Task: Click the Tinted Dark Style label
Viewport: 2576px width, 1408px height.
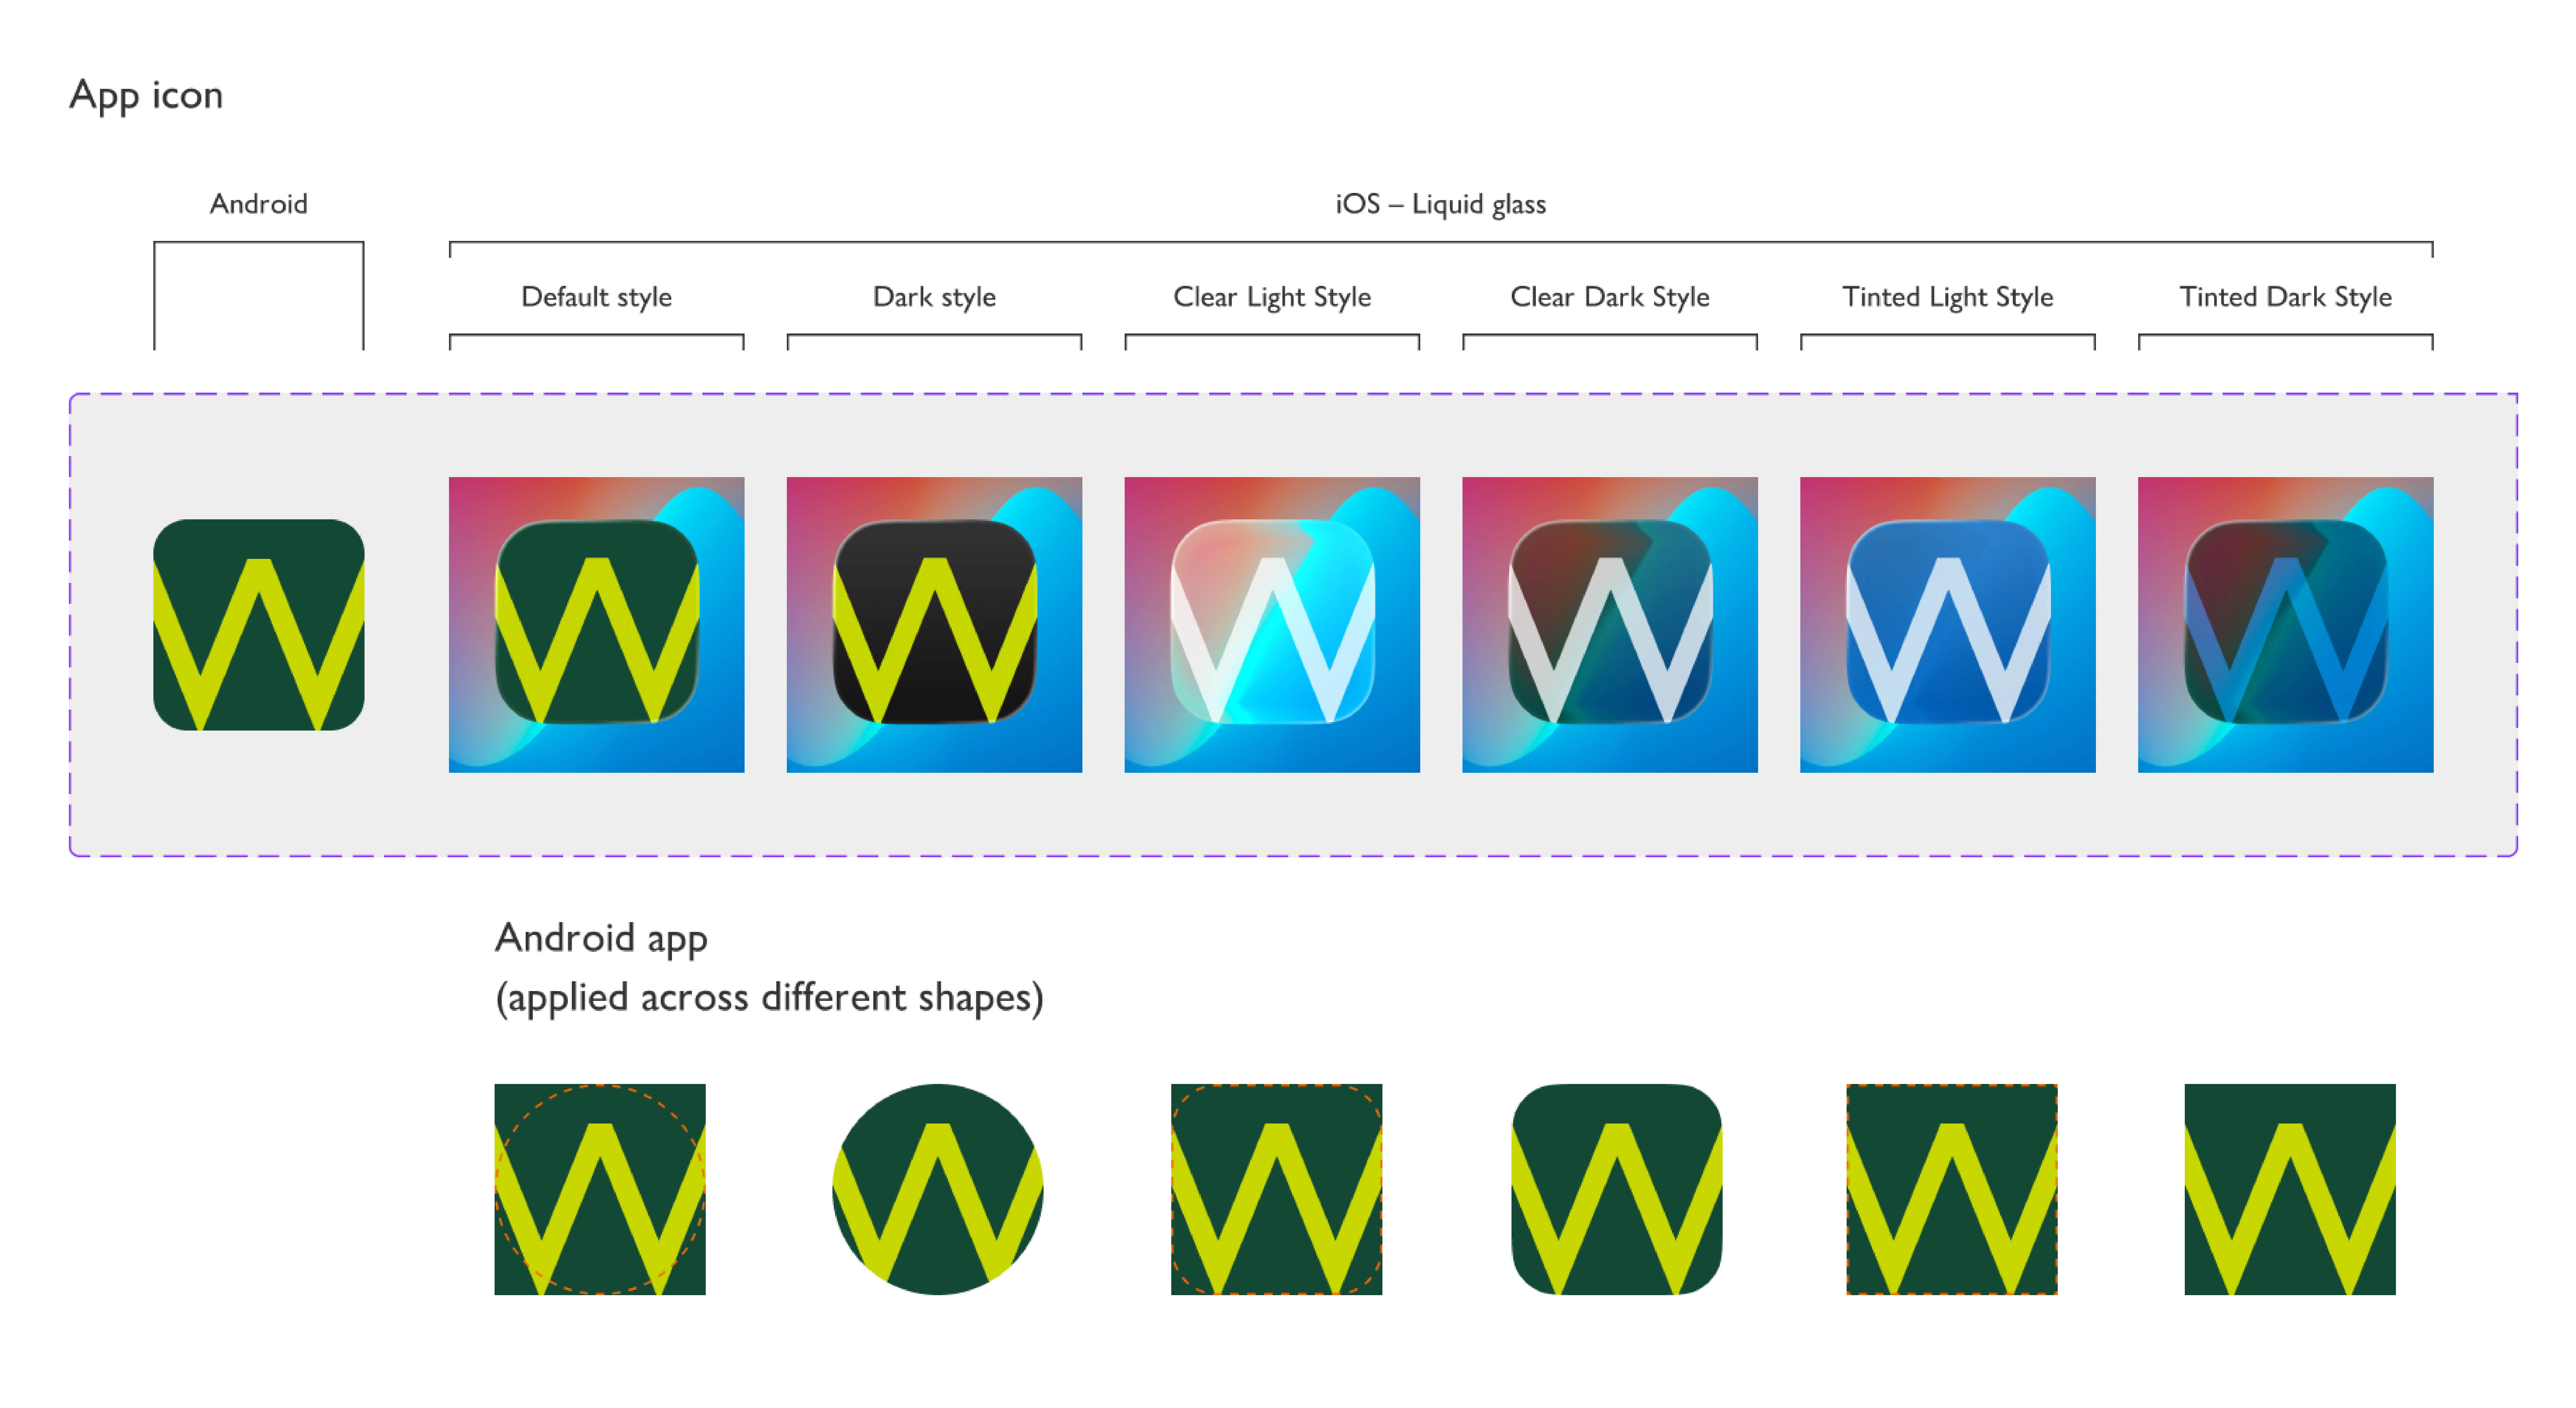Action: [2286, 297]
